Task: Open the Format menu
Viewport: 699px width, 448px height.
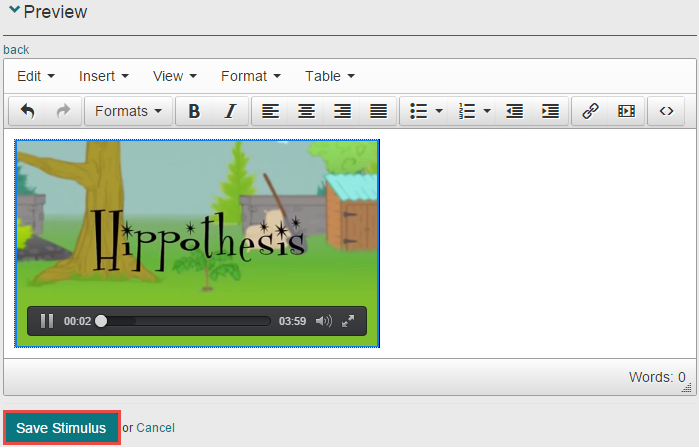Action: [251, 76]
